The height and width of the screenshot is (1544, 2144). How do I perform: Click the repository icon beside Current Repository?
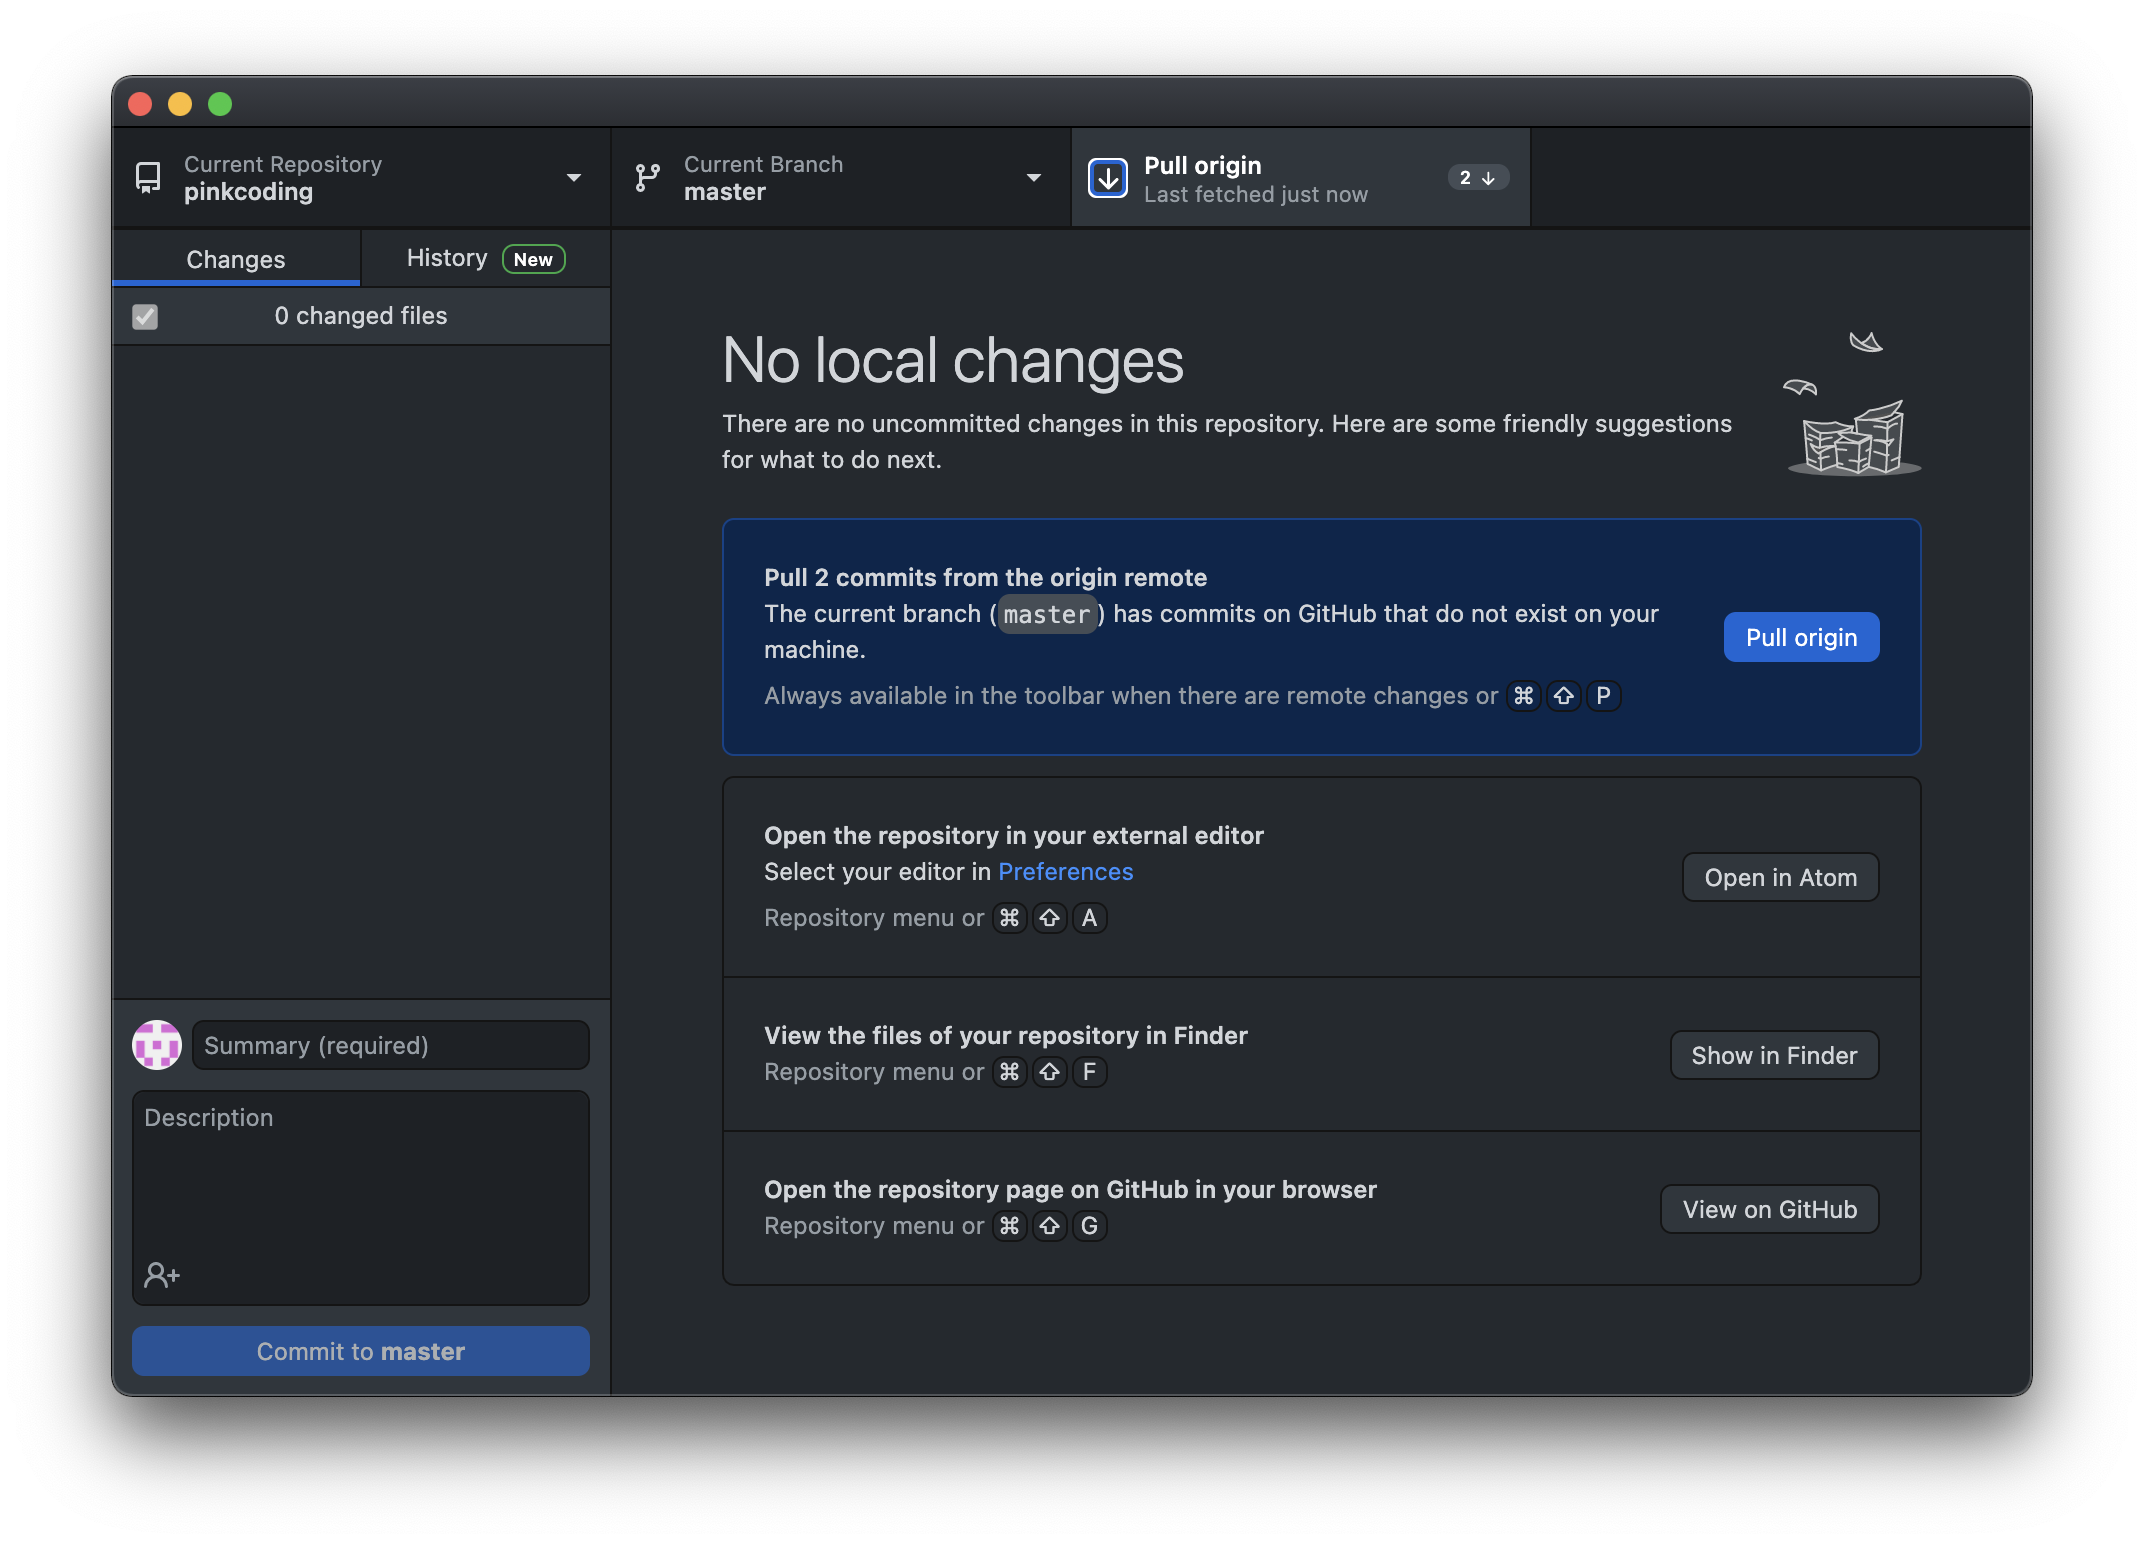(148, 178)
